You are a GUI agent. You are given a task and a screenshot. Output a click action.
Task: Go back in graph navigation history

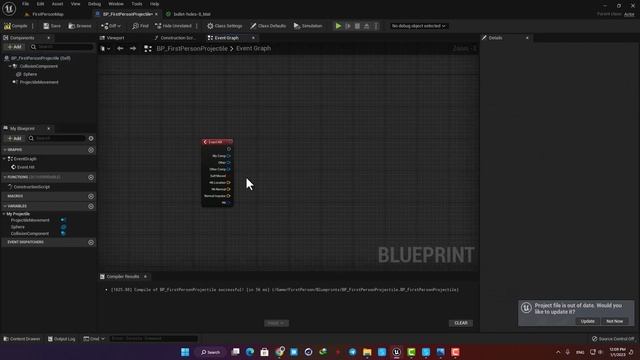[120, 48]
